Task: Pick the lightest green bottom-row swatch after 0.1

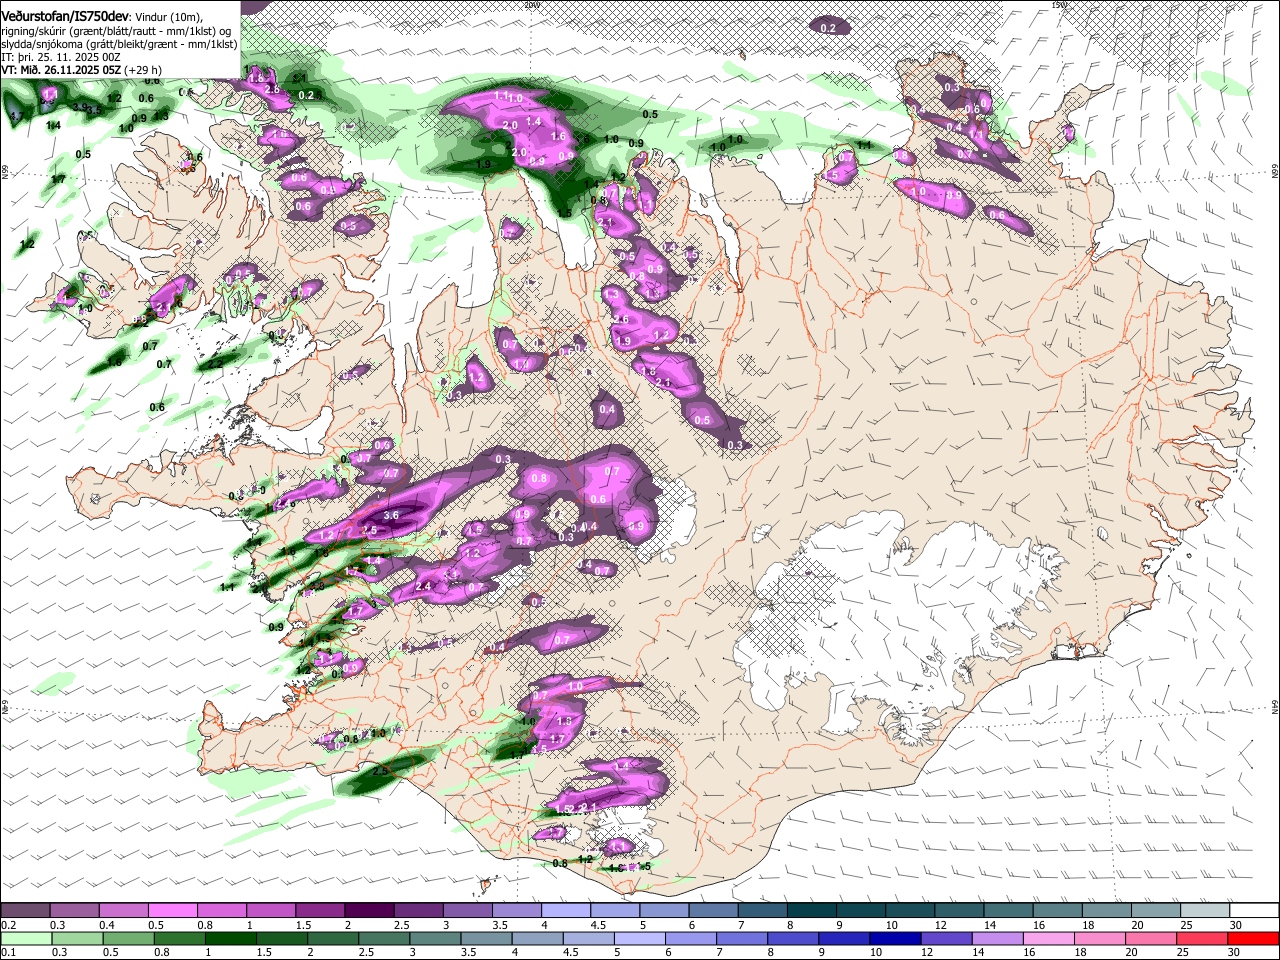Action: pos(25,938)
